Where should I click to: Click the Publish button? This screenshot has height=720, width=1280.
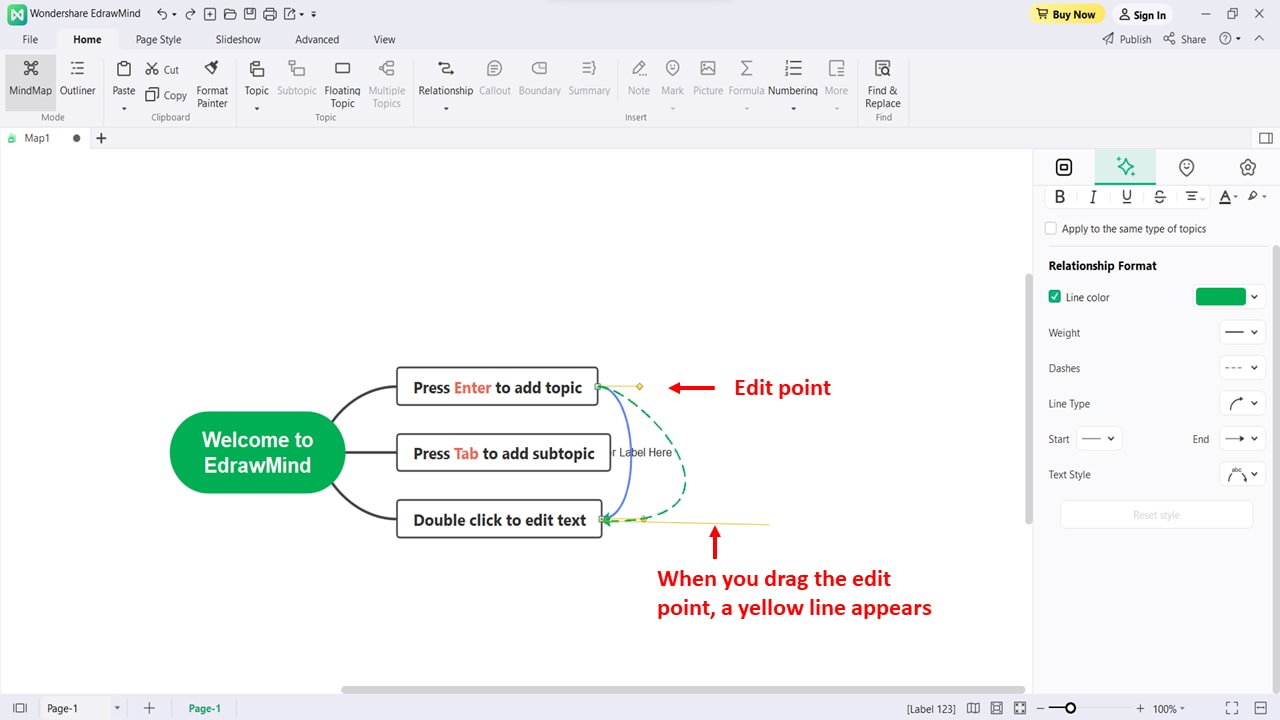coord(1127,39)
